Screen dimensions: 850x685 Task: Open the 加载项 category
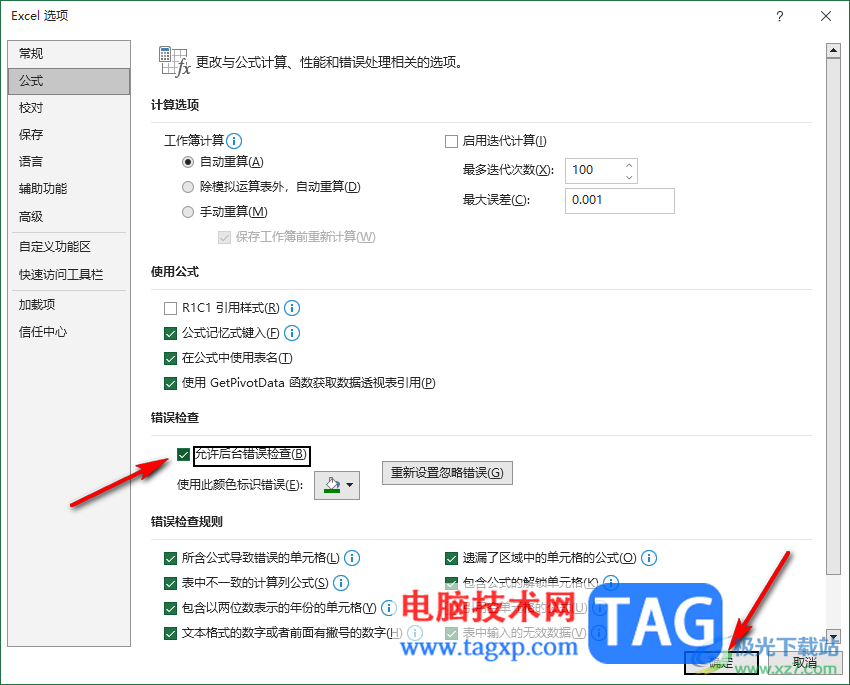click(x=69, y=305)
